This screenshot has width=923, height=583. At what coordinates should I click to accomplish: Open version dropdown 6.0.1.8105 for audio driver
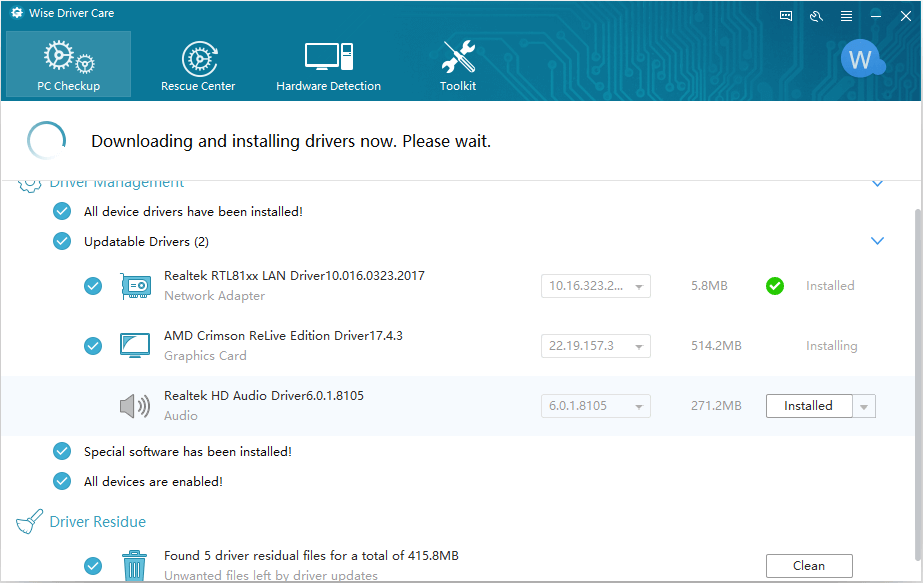click(x=596, y=406)
